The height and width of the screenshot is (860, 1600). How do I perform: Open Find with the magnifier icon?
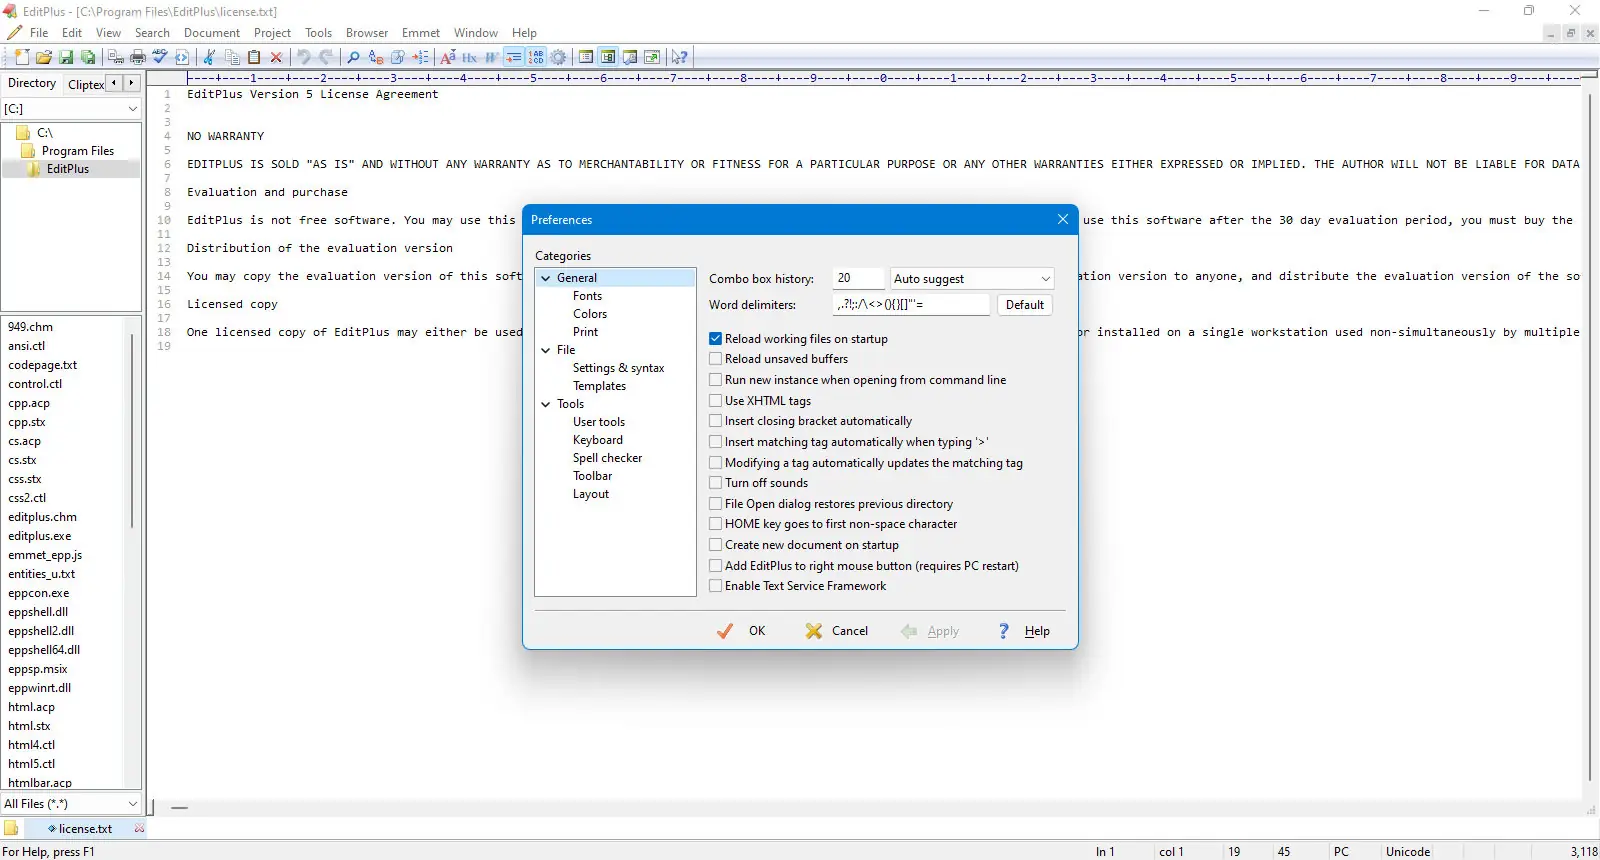(353, 57)
